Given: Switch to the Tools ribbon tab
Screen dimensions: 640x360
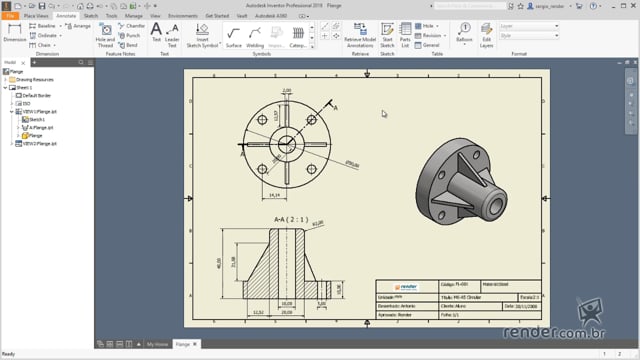Looking at the screenshot, I should 111,16.
